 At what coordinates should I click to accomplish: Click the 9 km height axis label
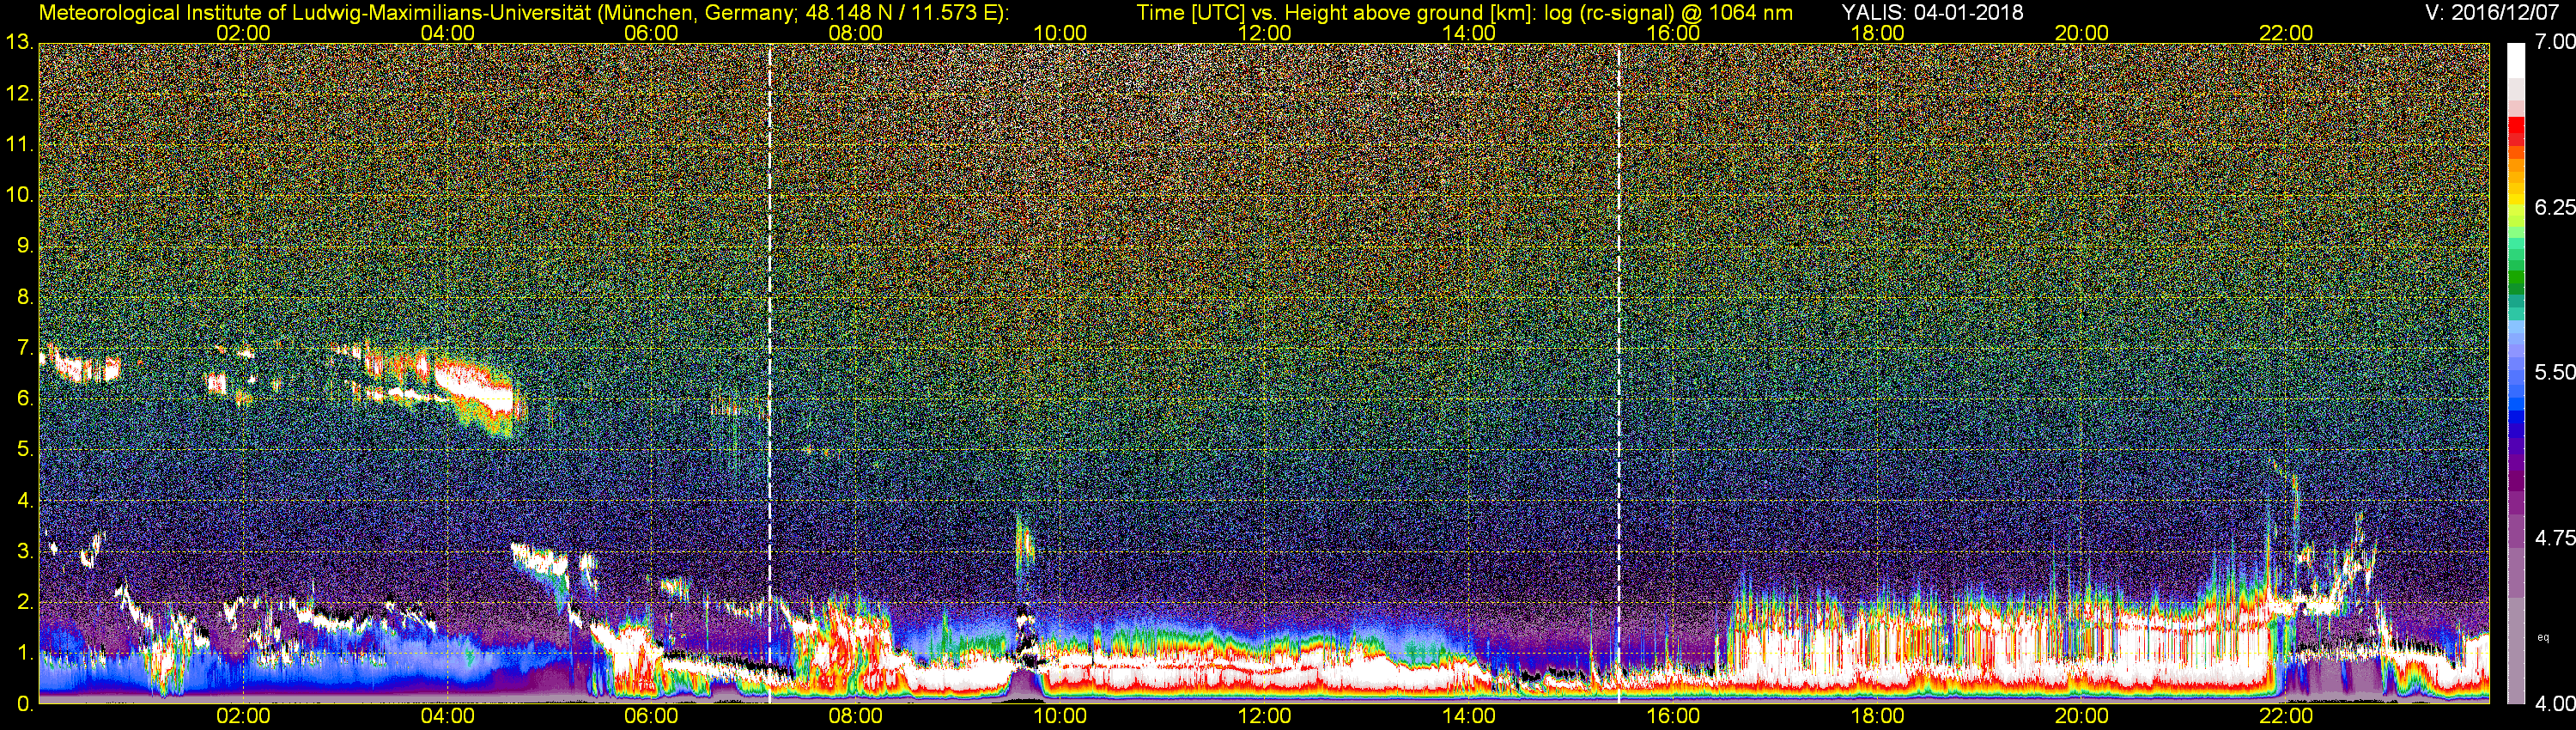(25, 246)
